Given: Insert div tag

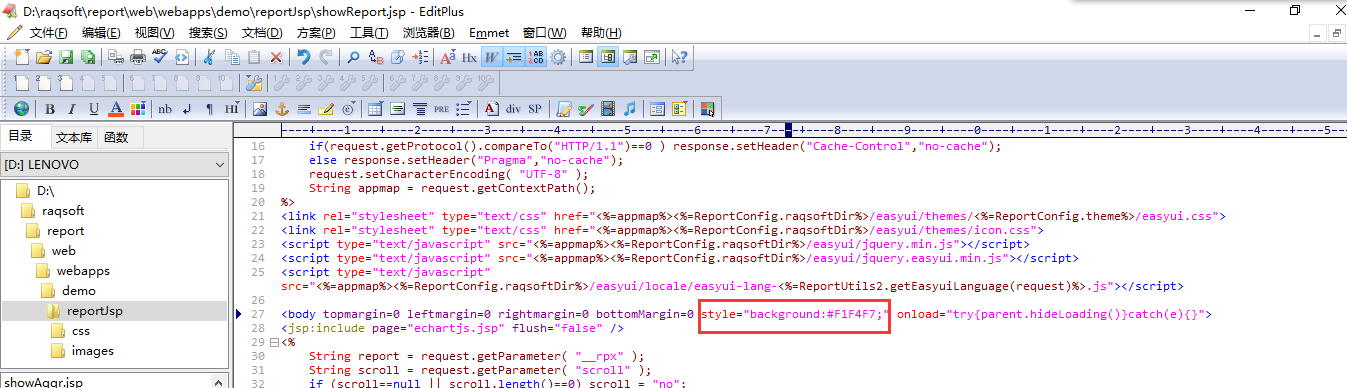Looking at the screenshot, I should [513, 109].
